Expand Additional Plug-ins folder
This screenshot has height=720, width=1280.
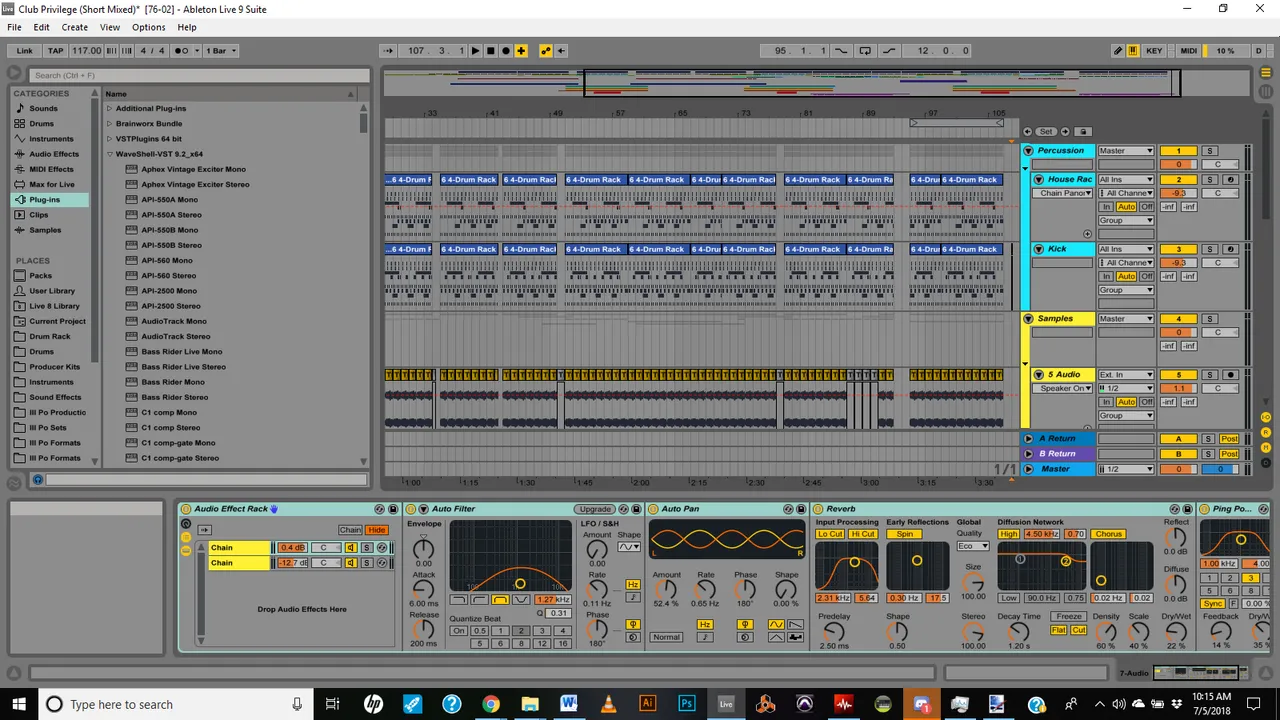point(110,108)
